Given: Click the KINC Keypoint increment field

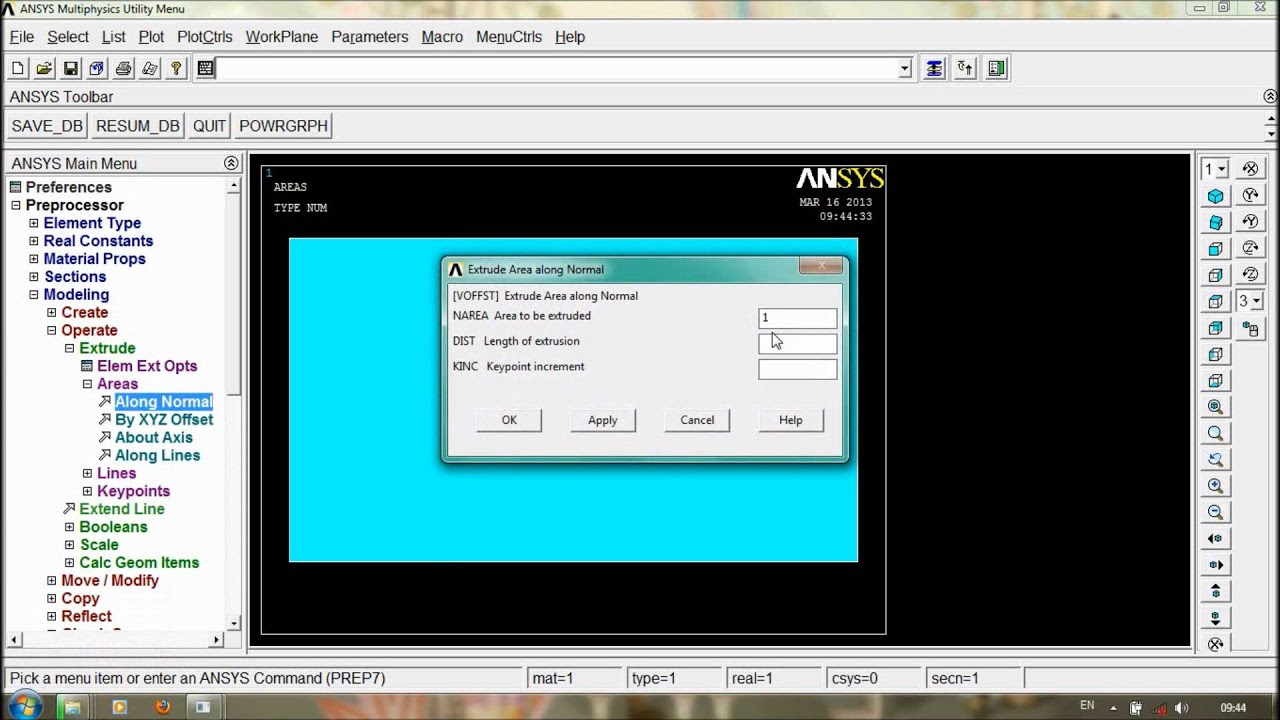Looking at the screenshot, I should point(797,369).
